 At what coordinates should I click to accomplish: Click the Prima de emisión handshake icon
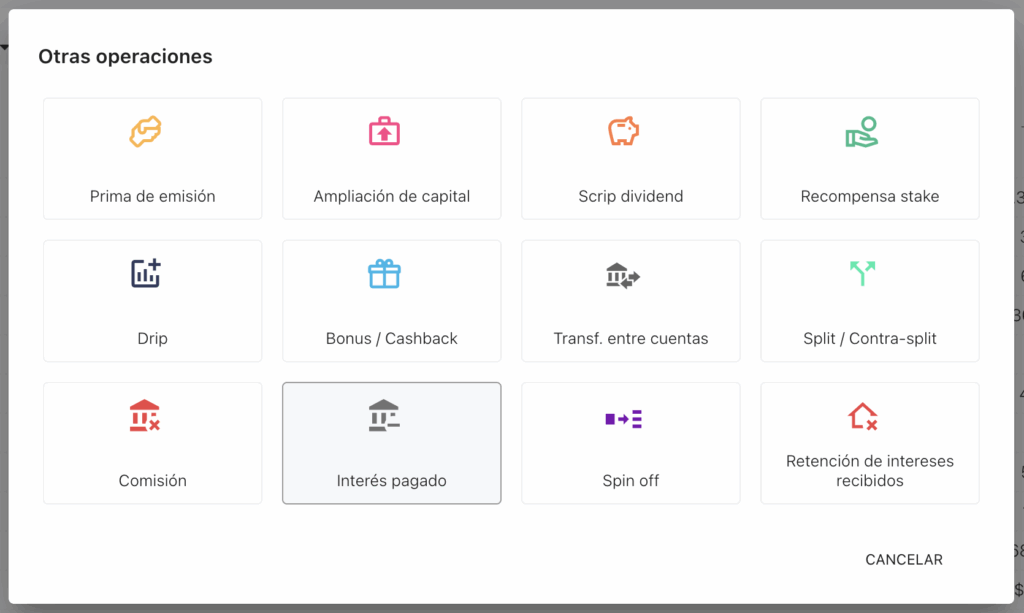[x=145, y=132]
